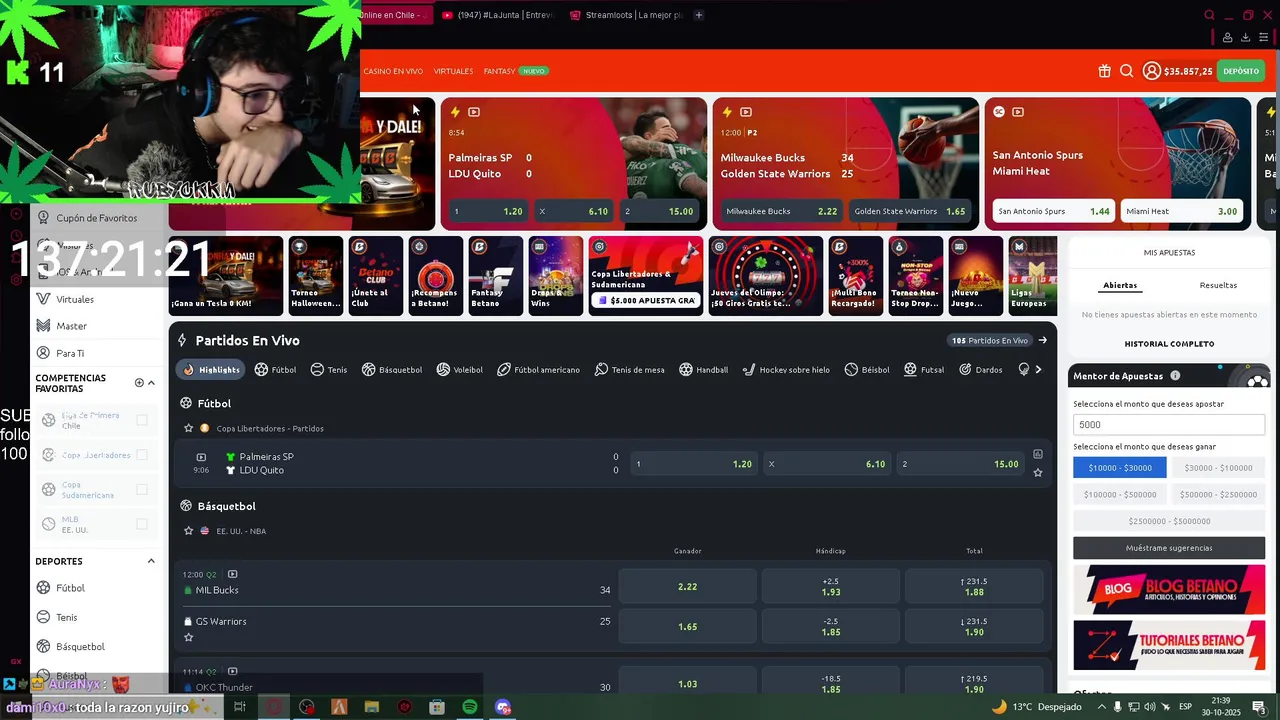Screen dimensions: 1280x720
Task: Open live stream icon for Palmeiras match row
Action: click(201, 457)
